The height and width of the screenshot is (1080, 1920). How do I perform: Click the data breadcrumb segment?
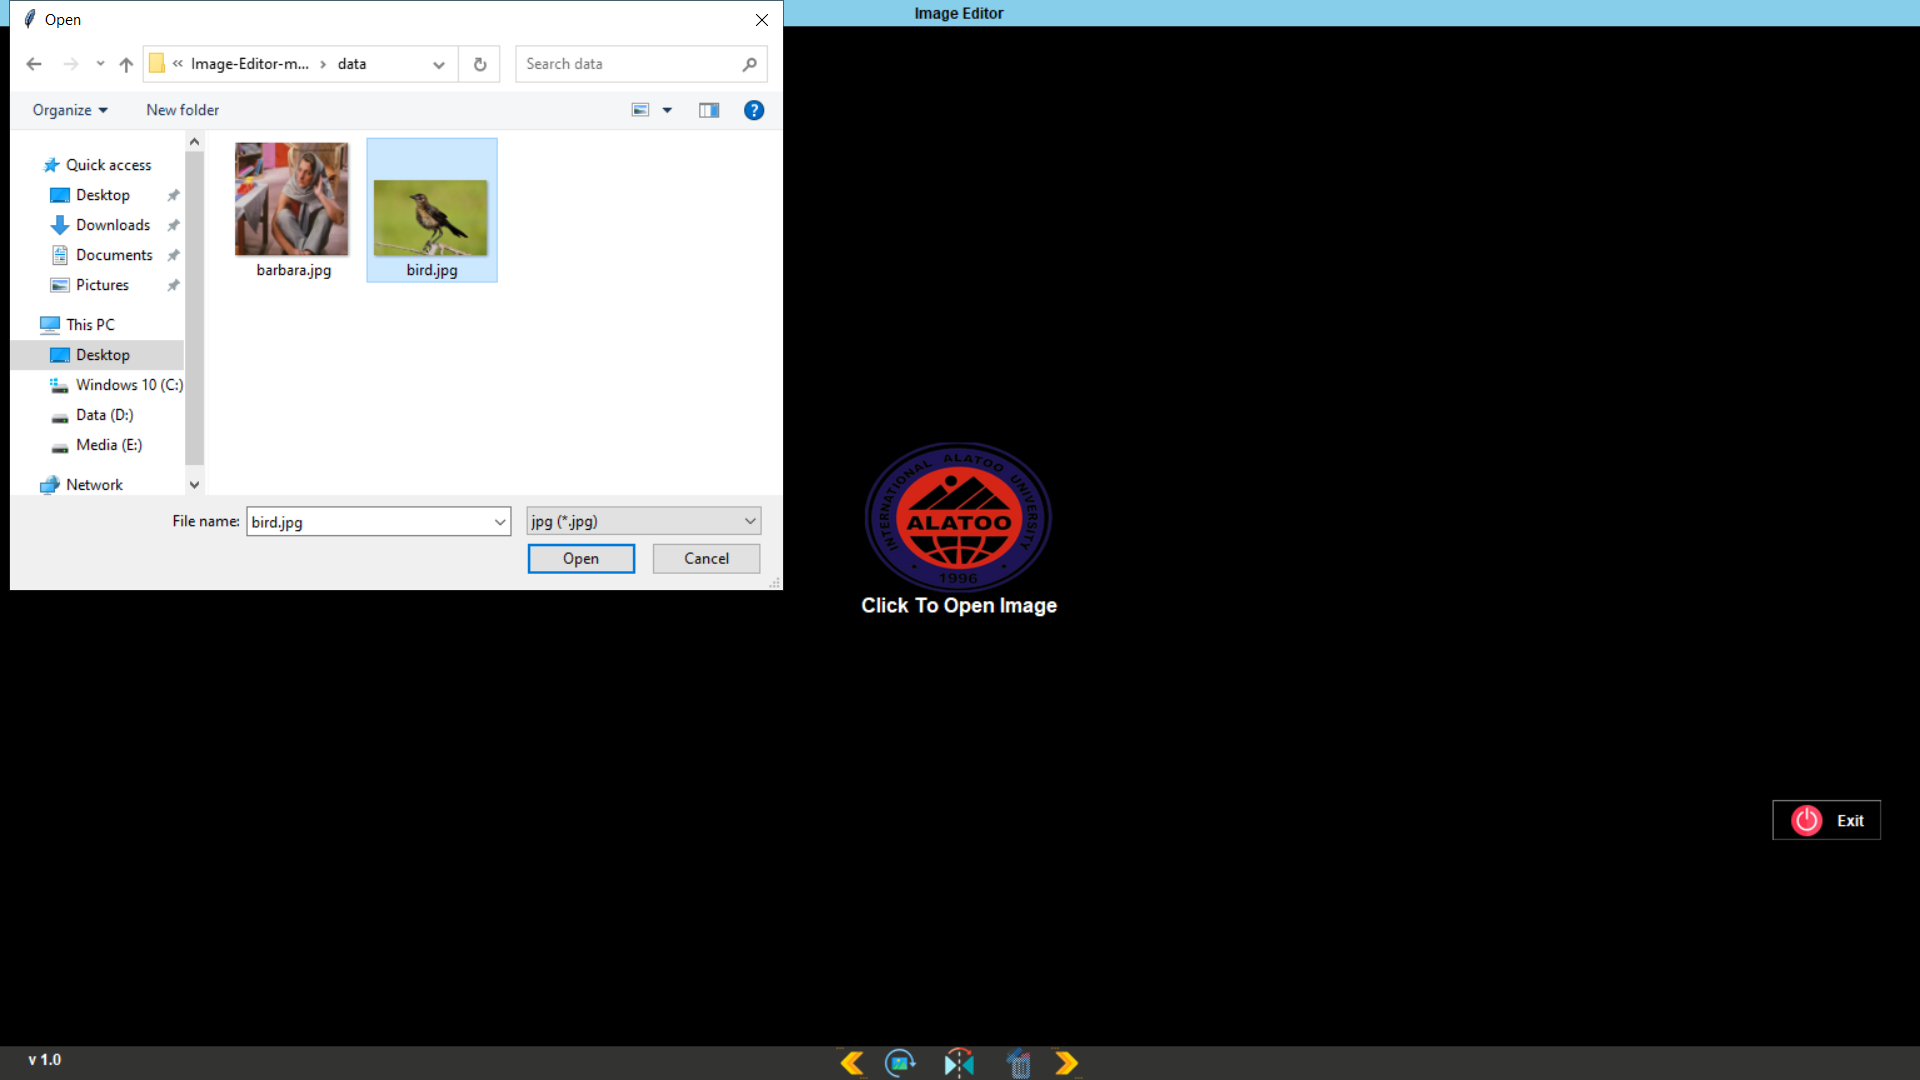352,64
